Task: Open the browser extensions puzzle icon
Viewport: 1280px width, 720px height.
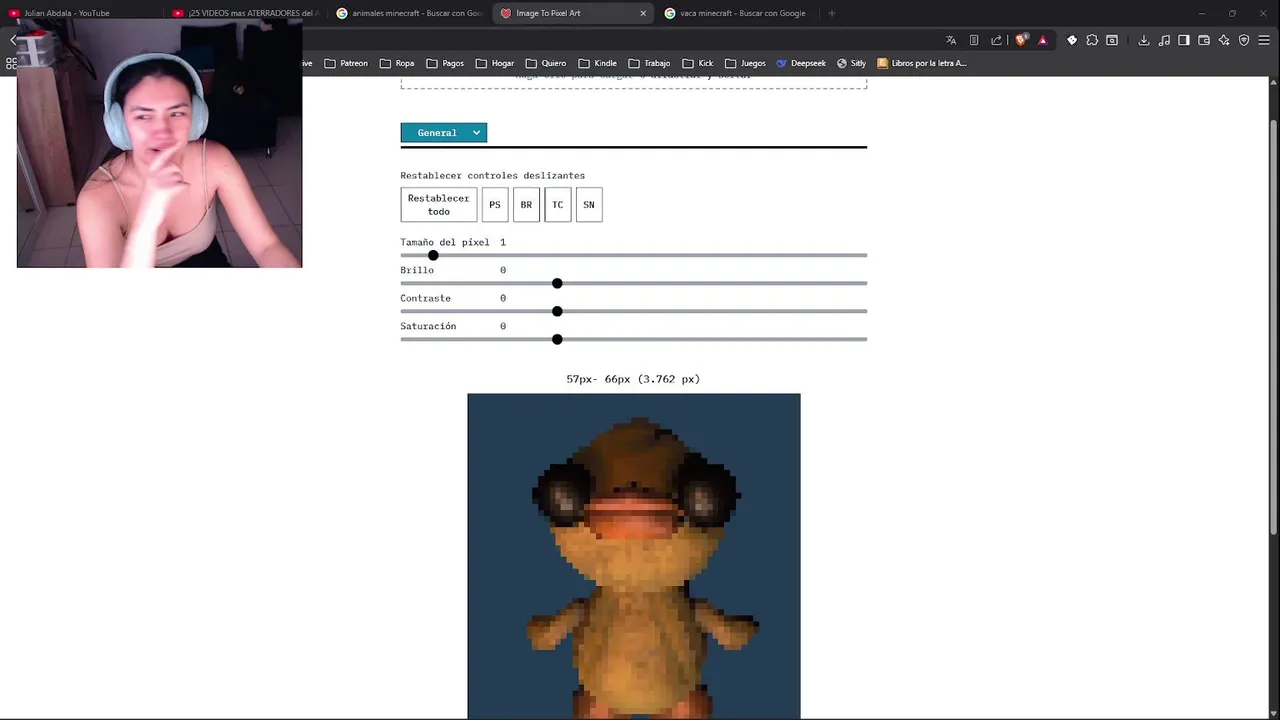Action: pyautogui.click(x=1092, y=40)
